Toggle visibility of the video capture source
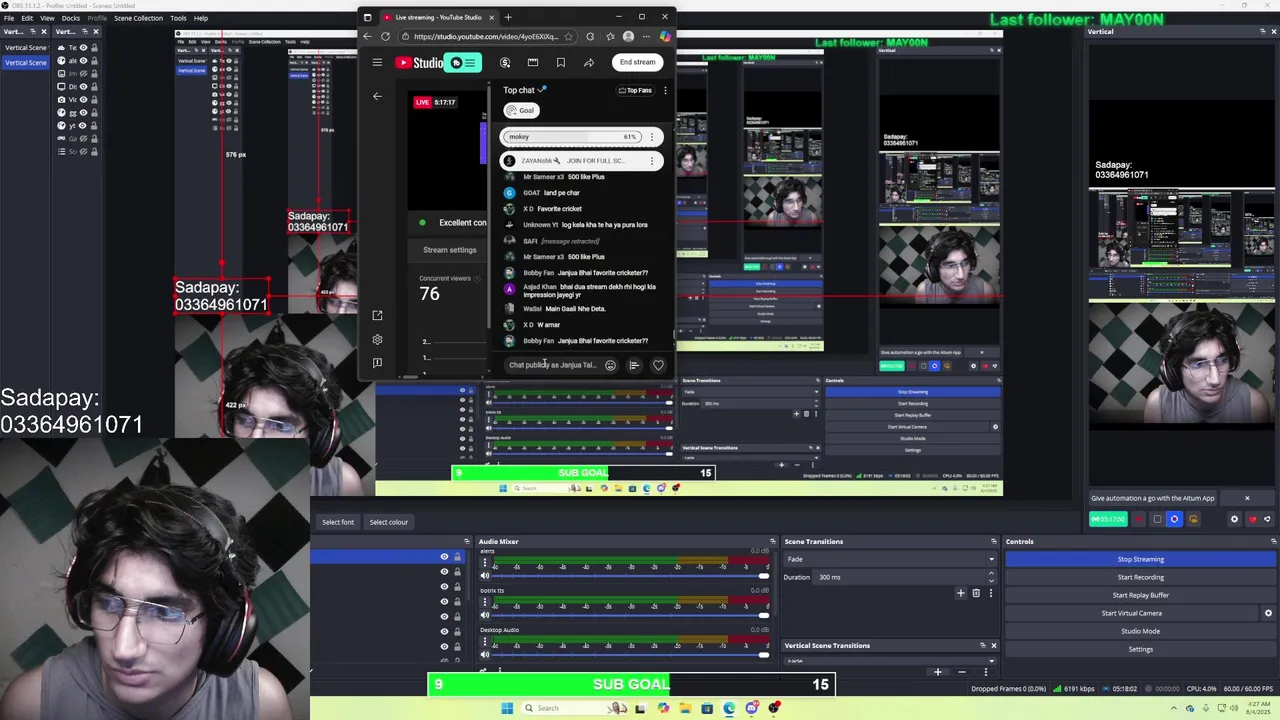Image resolution: width=1280 pixels, height=720 pixels. pos(83,100)
